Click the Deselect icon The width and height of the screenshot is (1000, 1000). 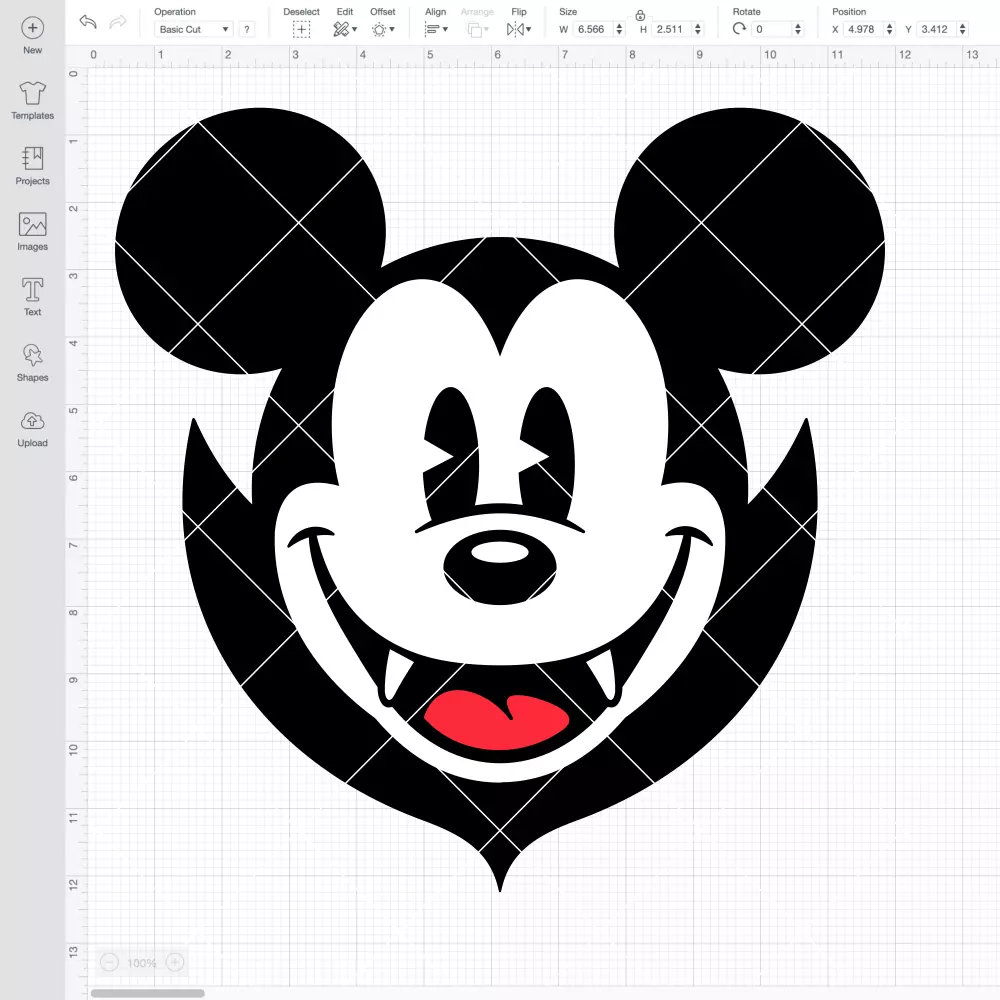point(302,29)
